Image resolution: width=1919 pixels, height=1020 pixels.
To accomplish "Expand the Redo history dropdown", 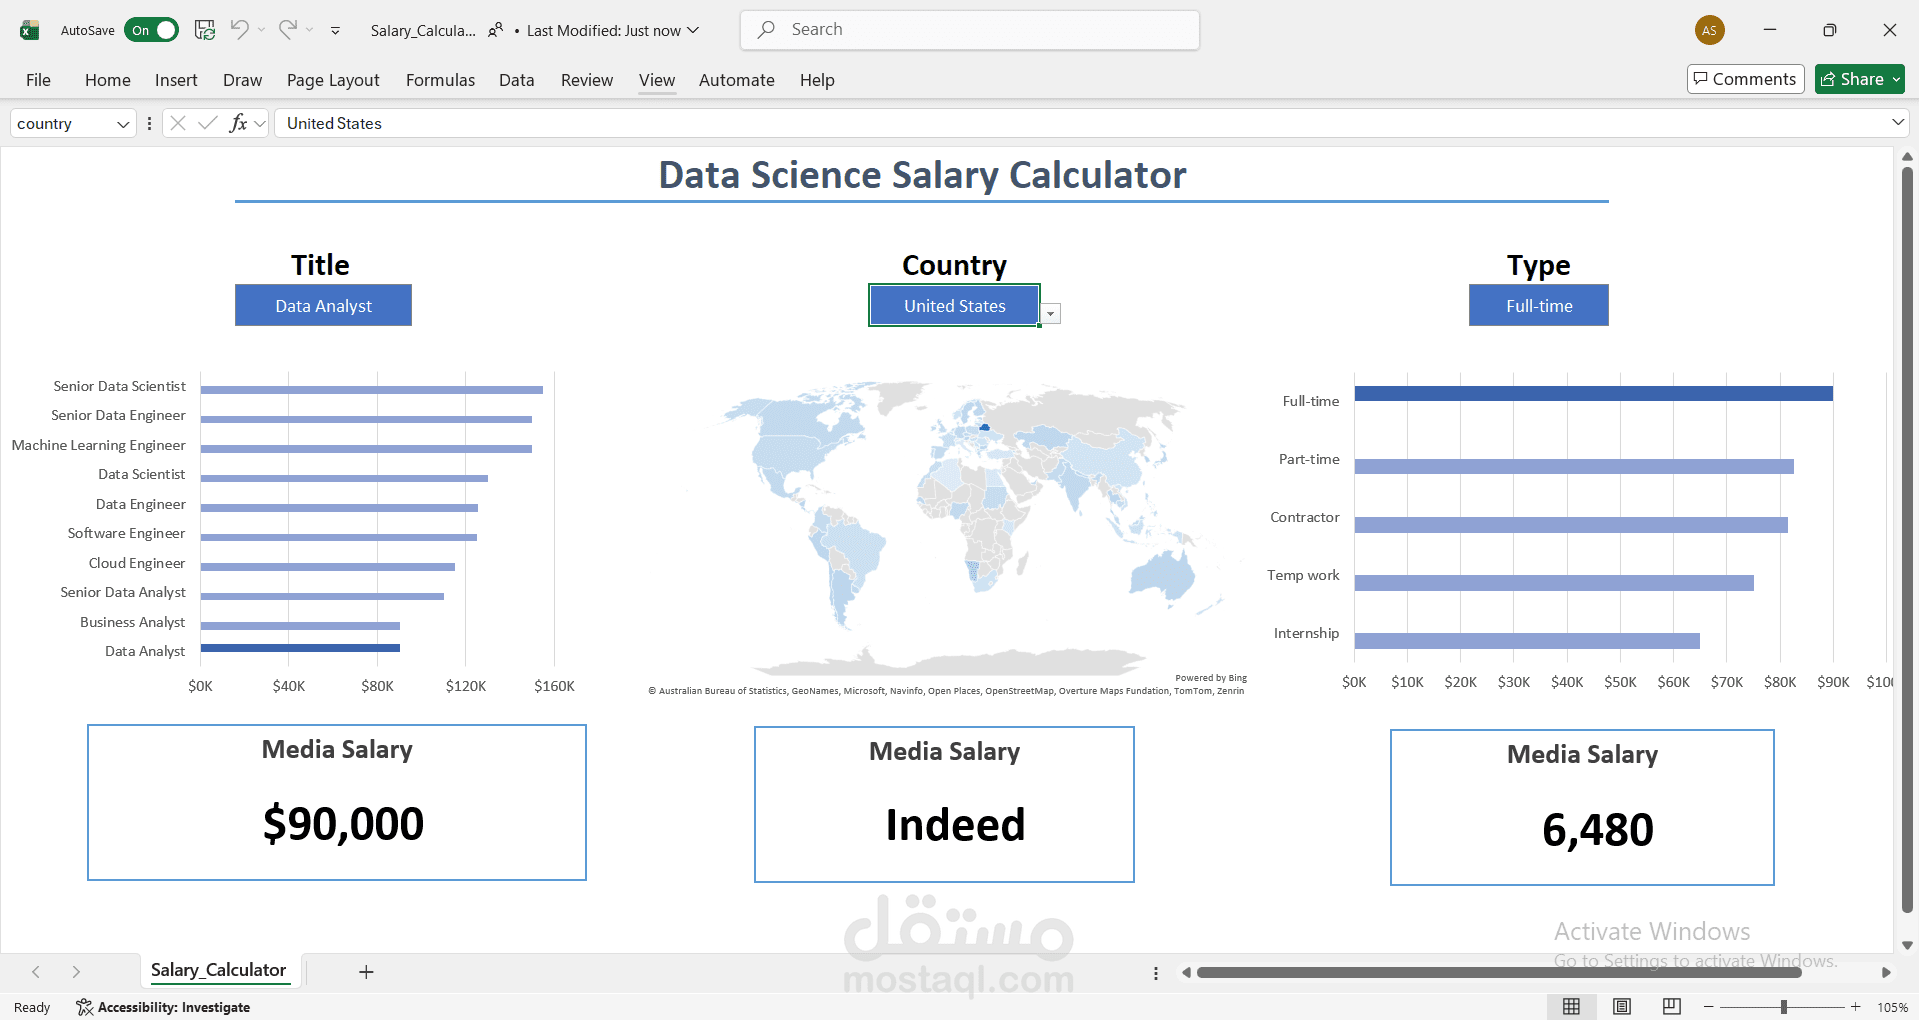I will (310, 30).
